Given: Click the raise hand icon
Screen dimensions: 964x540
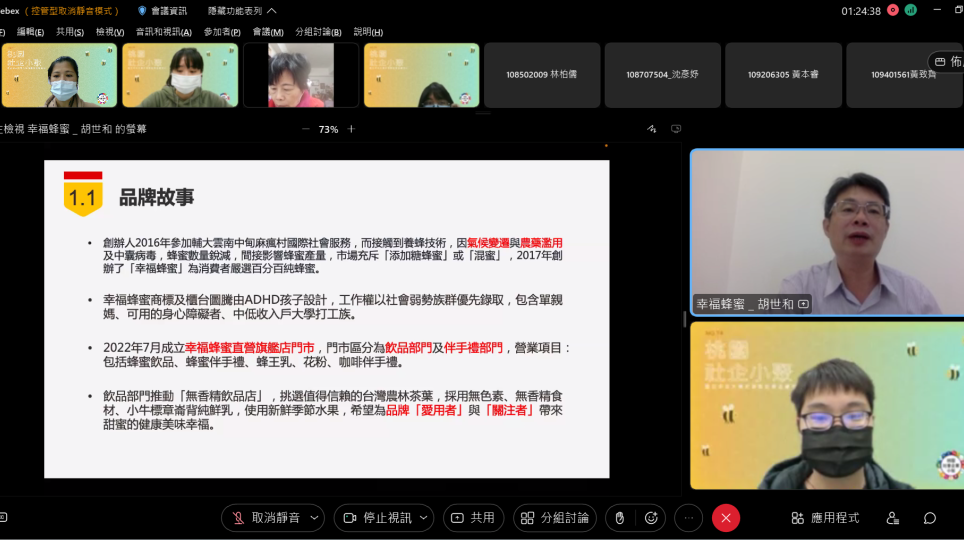Looking at the screenshot, I should coord(620,518).
